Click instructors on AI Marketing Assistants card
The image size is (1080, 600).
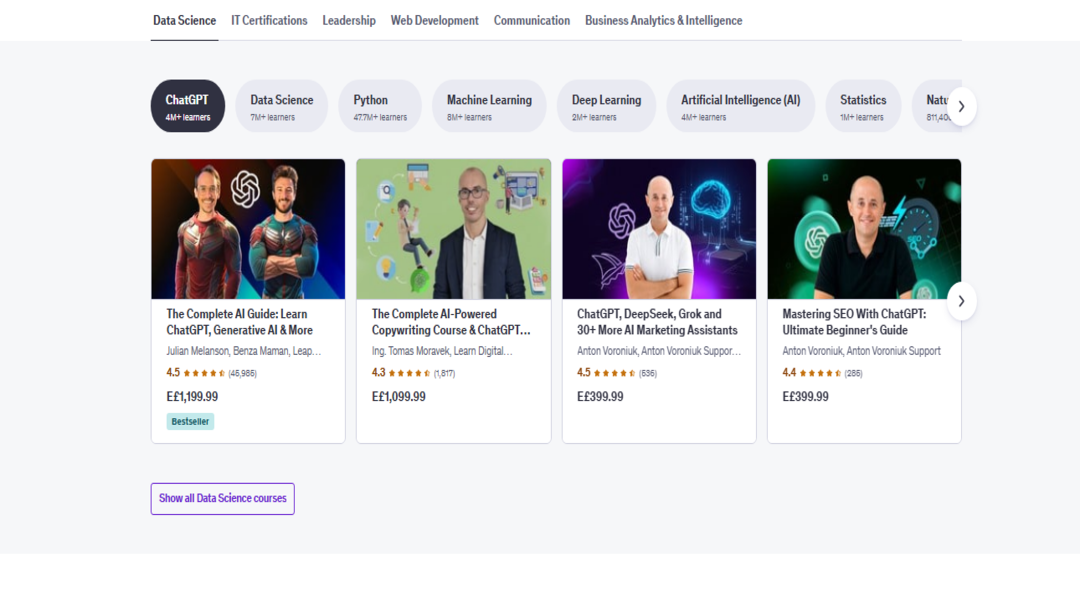tap(659, 351)
